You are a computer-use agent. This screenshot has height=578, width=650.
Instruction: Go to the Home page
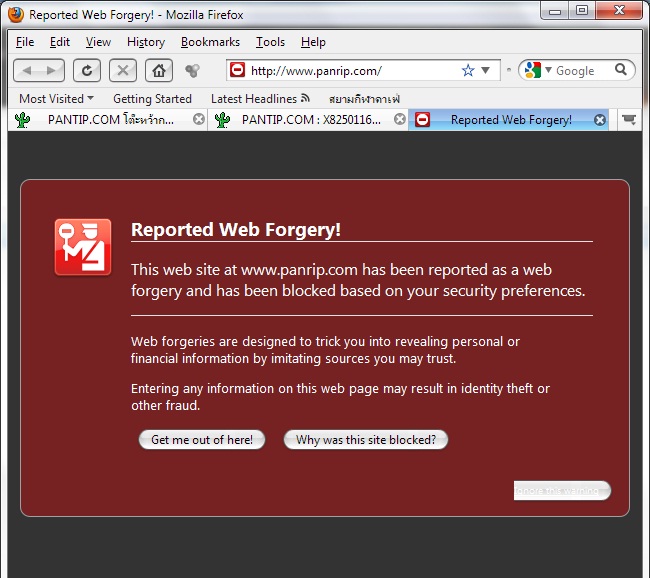(159, 70)
